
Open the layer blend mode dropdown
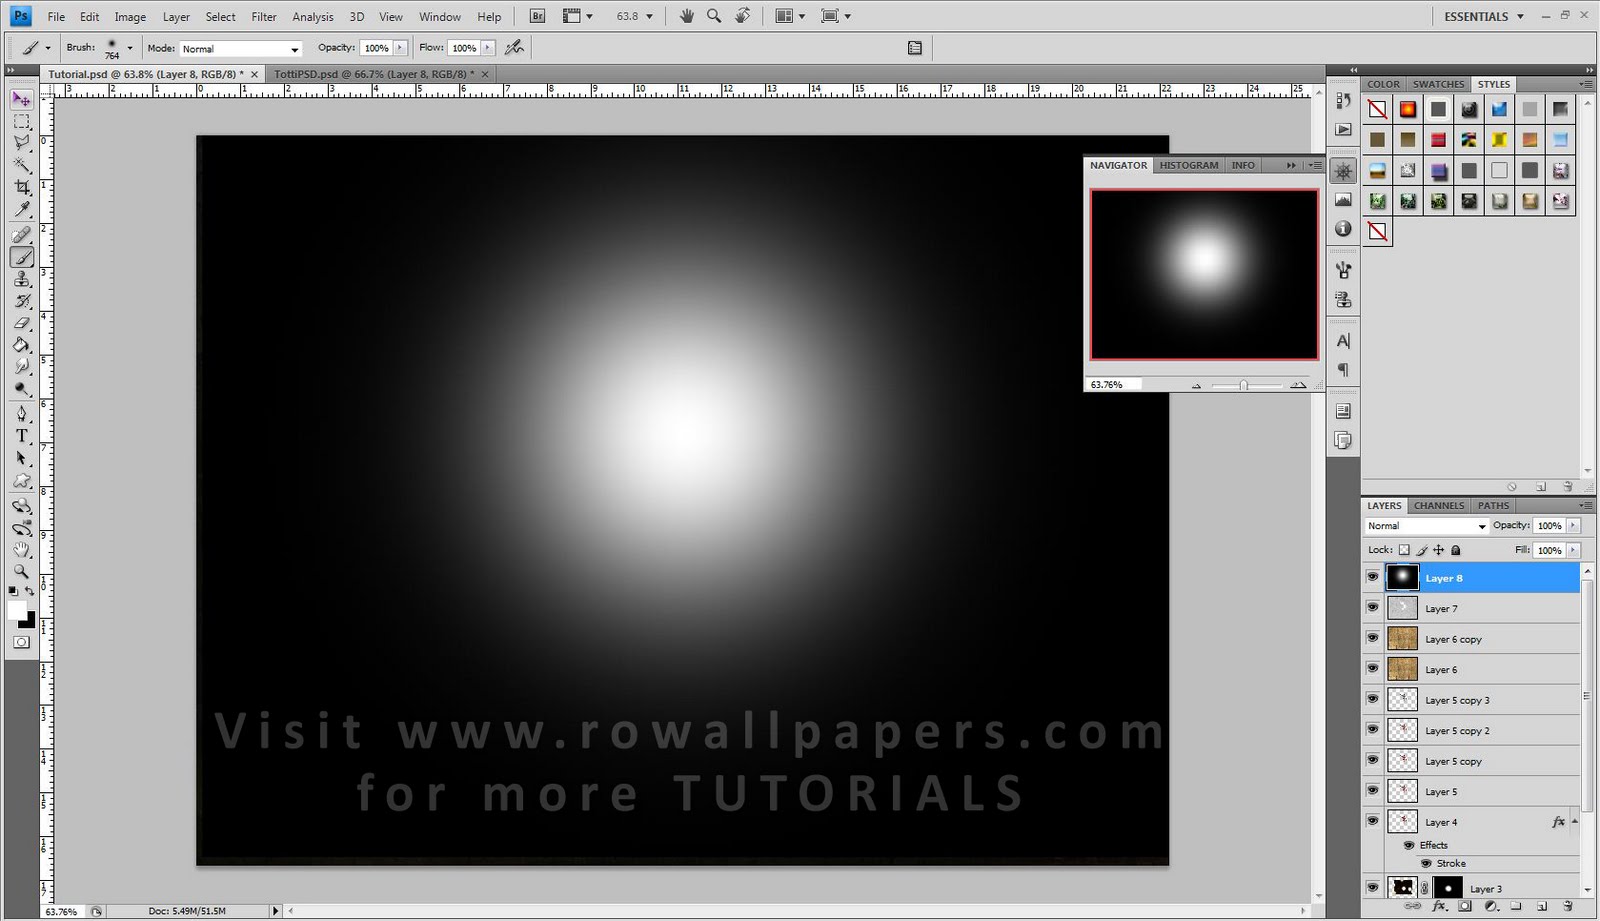[x=1426, y=526]
